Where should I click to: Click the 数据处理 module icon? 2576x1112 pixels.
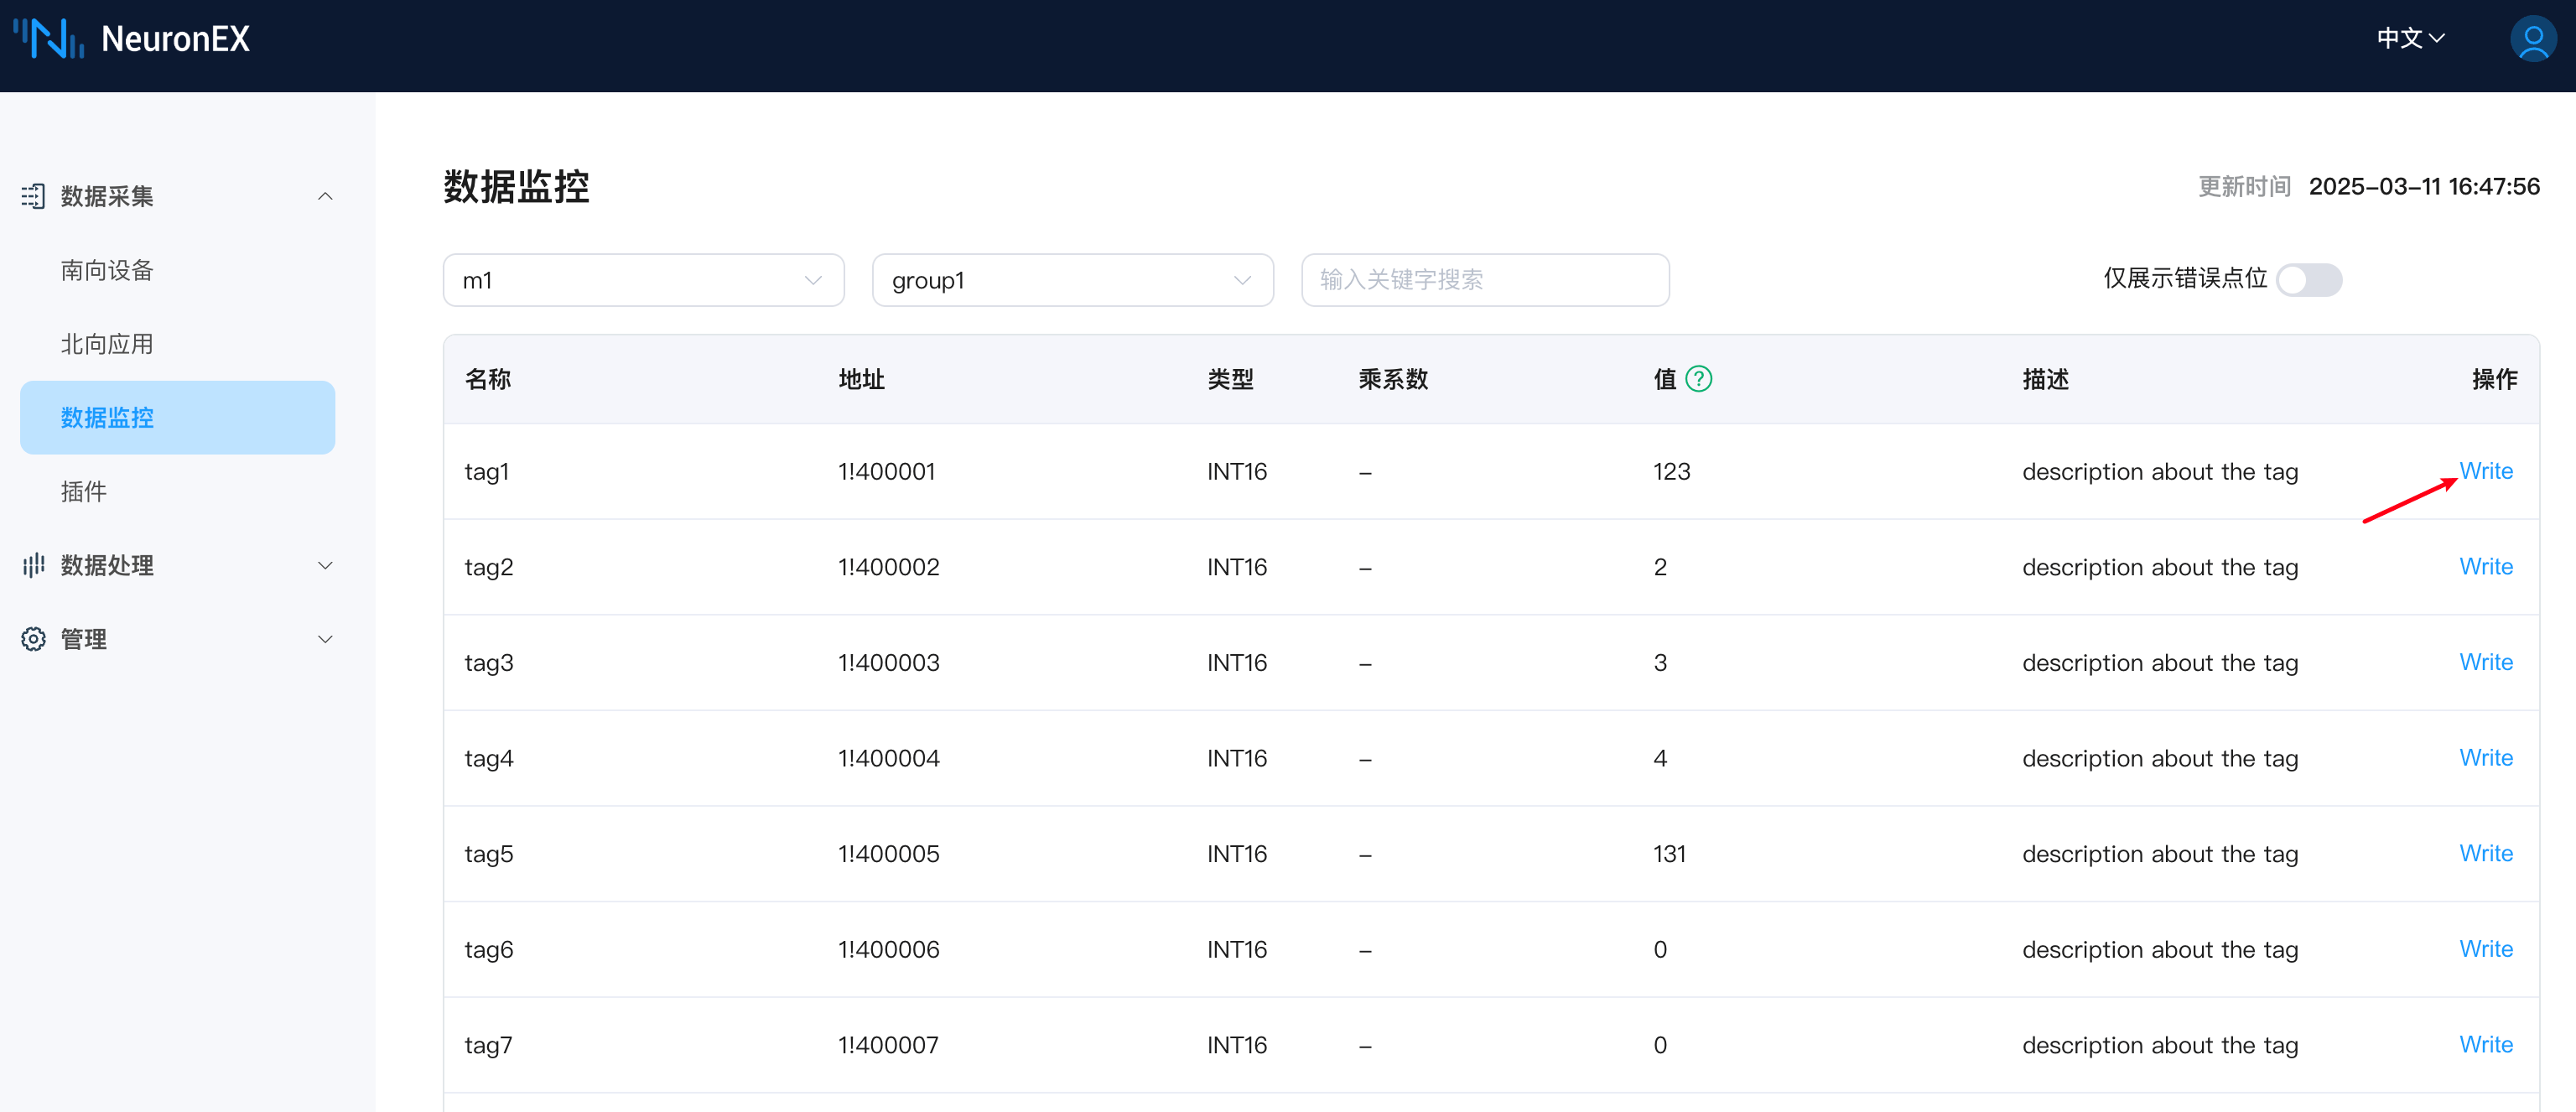click(x=33, y=565)
